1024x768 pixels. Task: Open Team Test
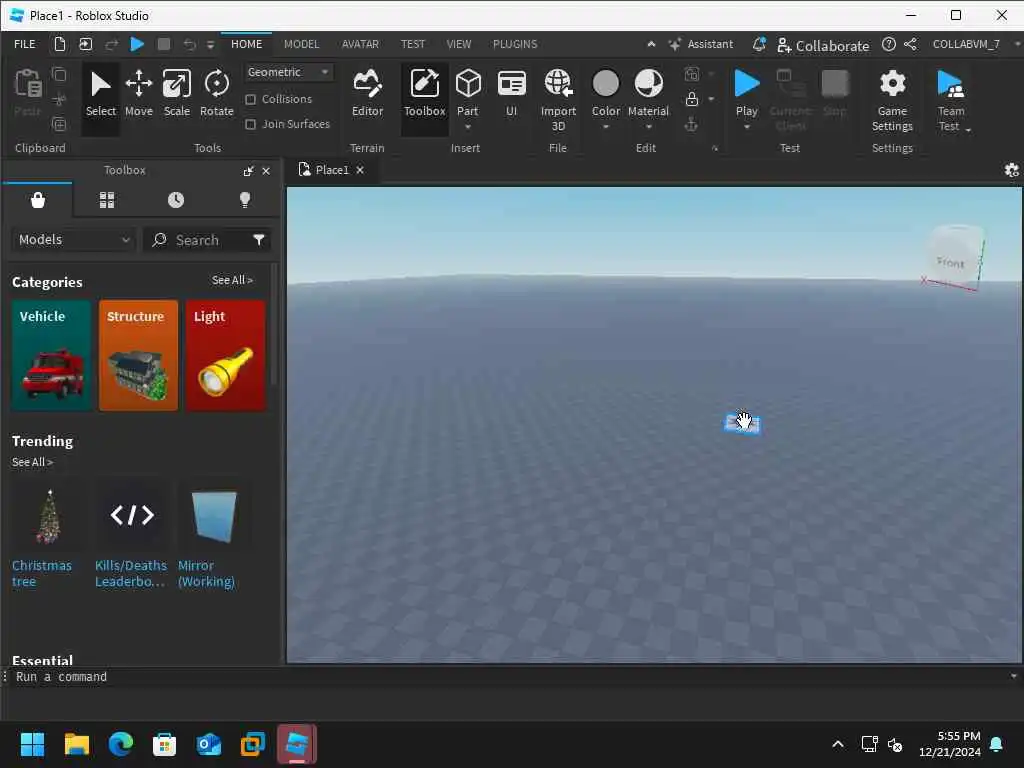(951, 99)
